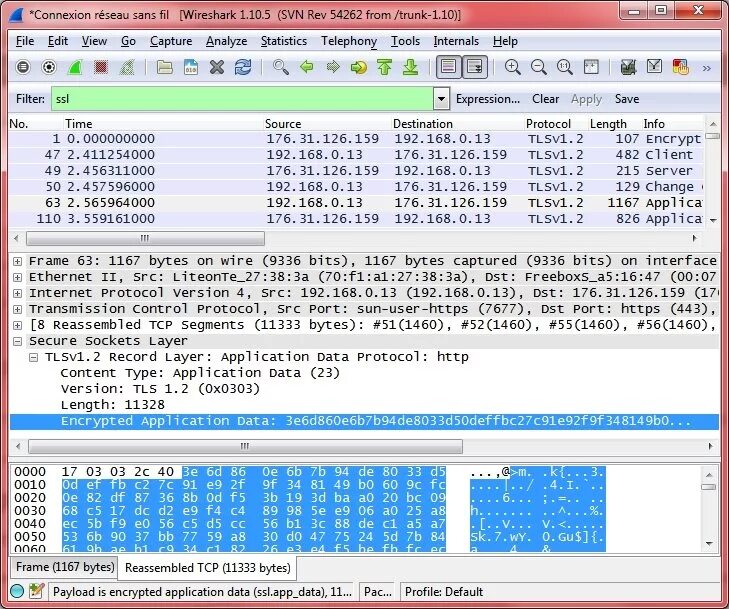Open the filter history dropdown arrow
729x609 pixels.
442,99
